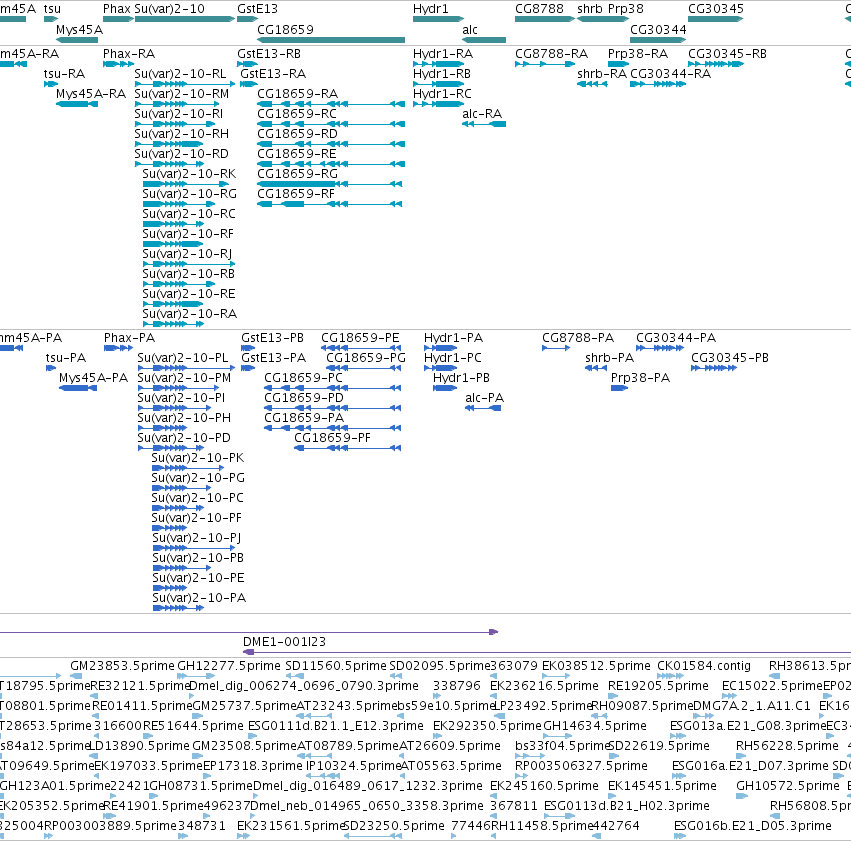Select protein Hydr1-PB

tap(461, 378)
